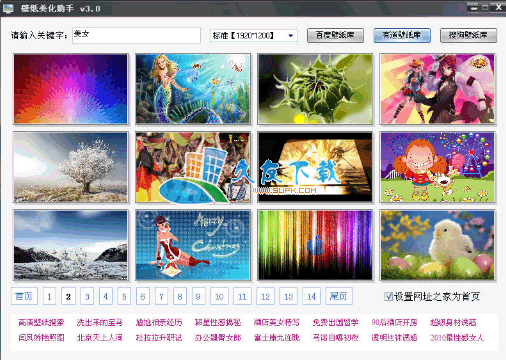Click the application icon in the title bar
Image resolution: width=506 pixels, height=360 pixels.
coord(8,9)
